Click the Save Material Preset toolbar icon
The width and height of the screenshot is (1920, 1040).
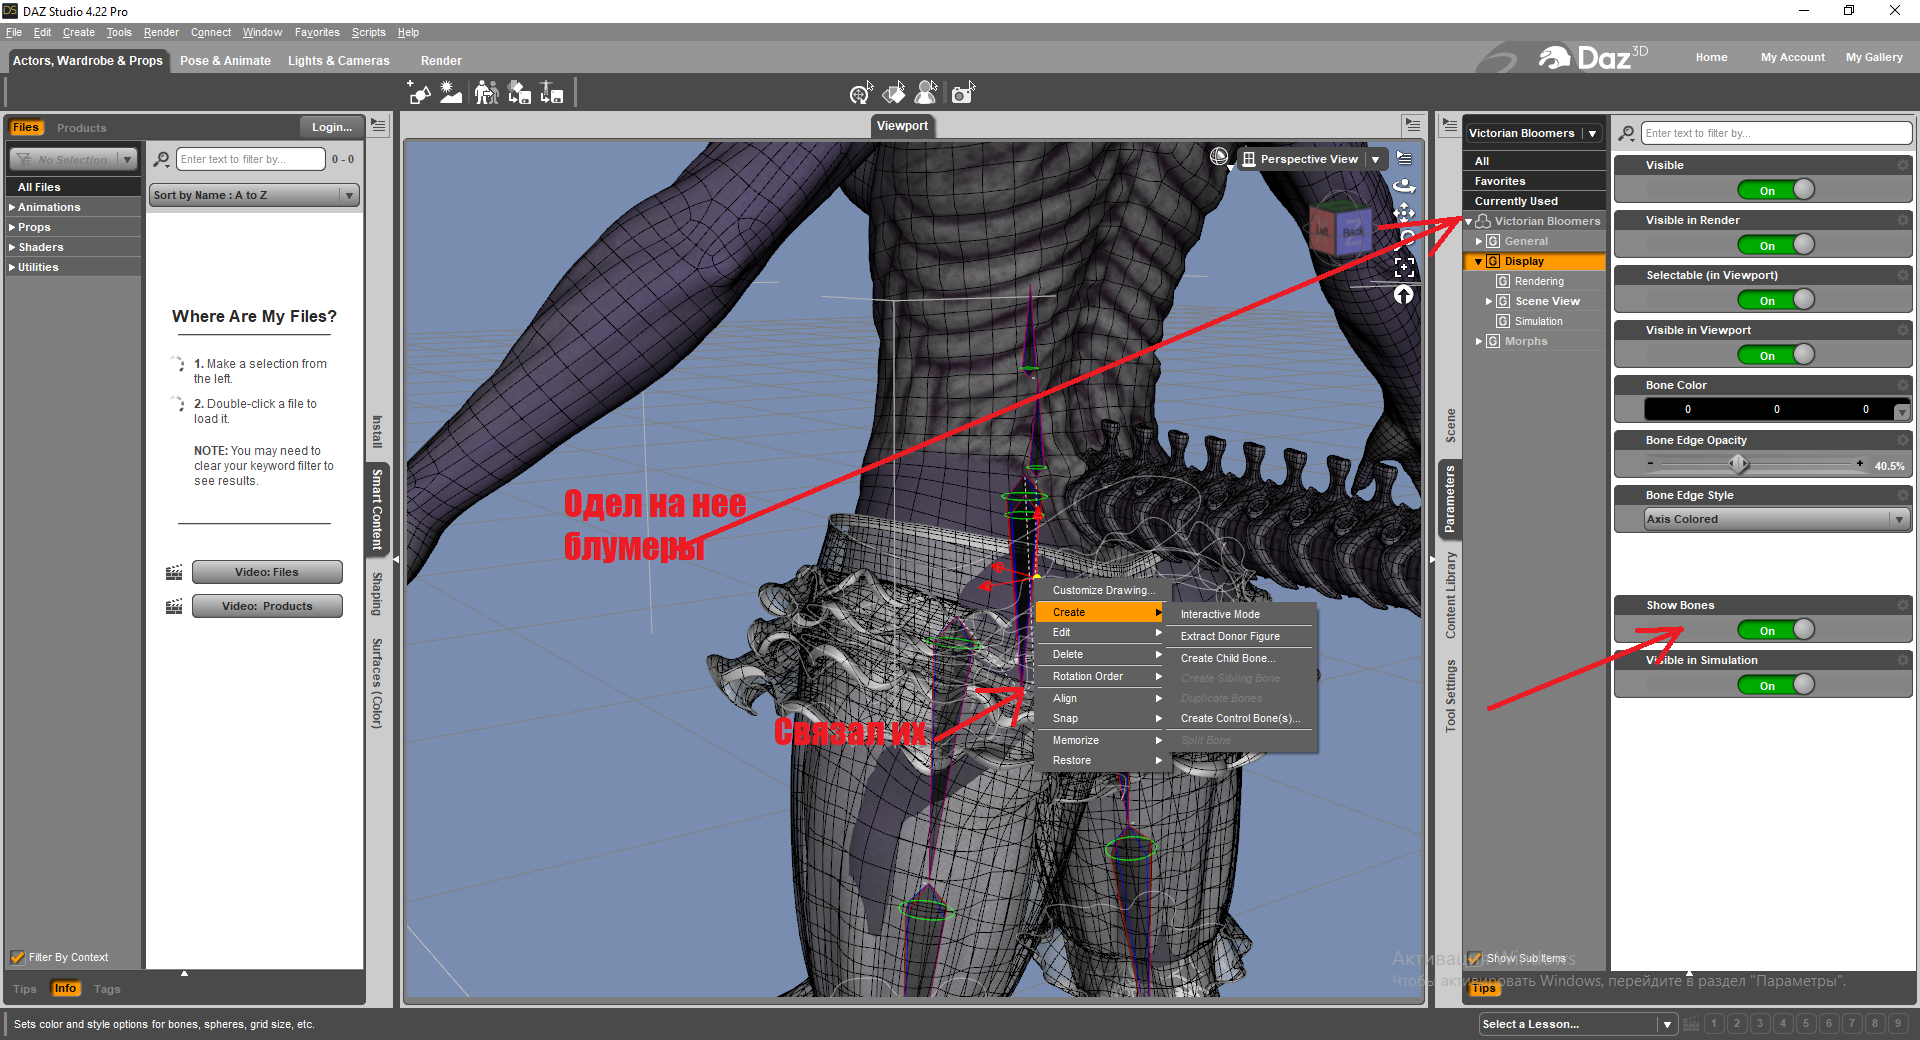(x=519, y=93)
